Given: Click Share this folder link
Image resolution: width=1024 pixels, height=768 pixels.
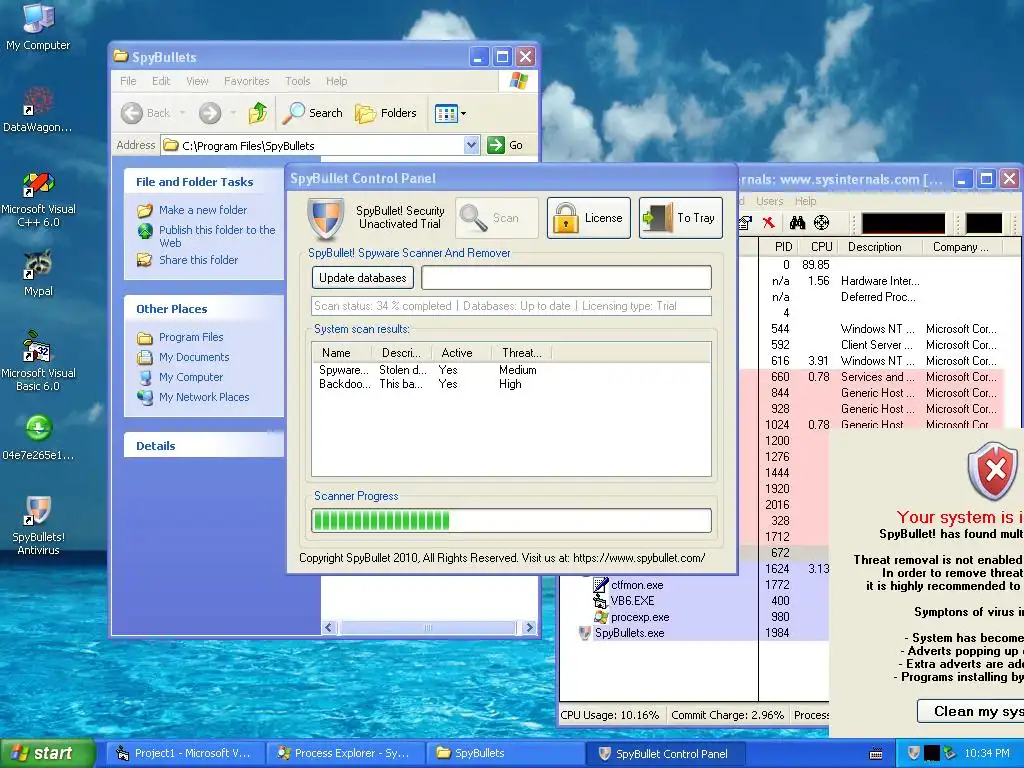Looking at the screenshot, I should [x=199, y=259].
